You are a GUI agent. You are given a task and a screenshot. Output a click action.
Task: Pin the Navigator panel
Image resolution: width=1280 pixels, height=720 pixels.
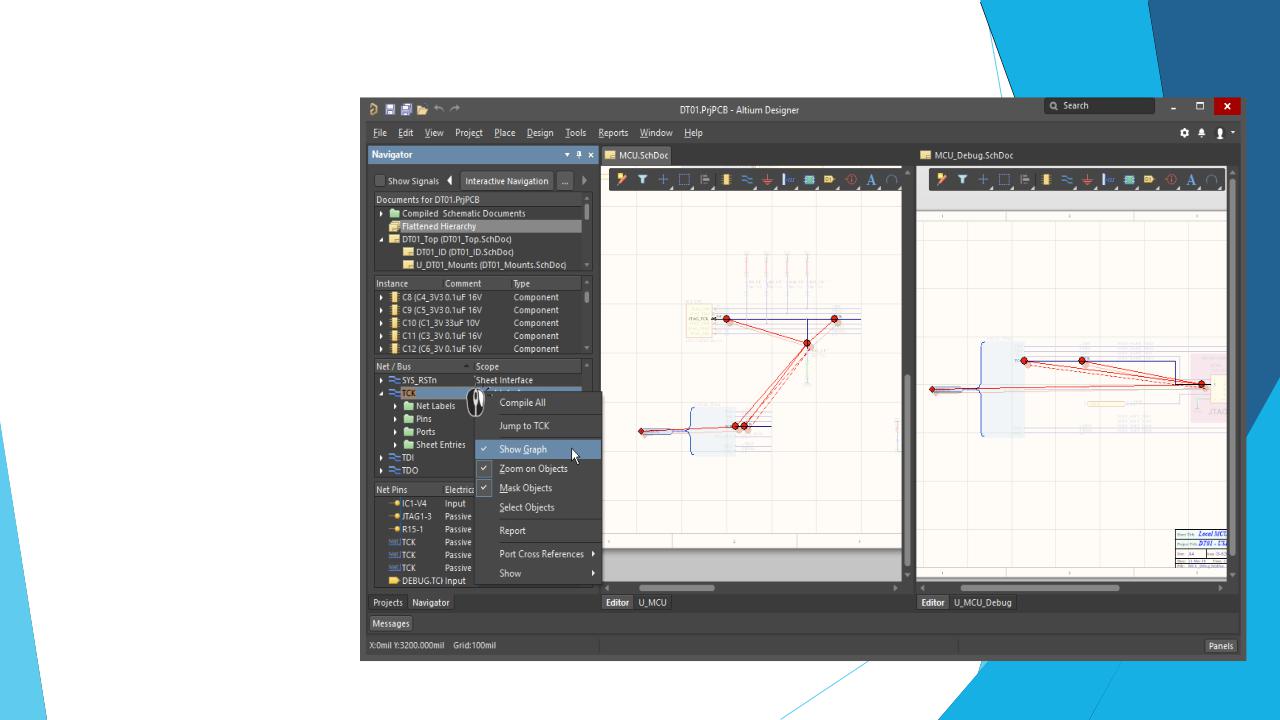pyautogui.click(x=579, y=155)
